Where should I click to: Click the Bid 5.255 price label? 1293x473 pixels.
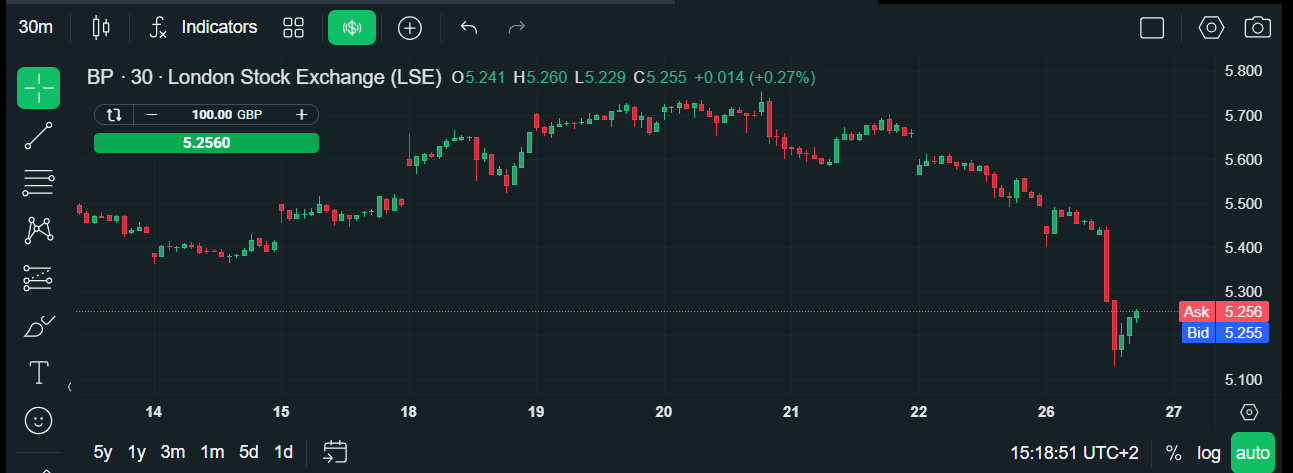coord(1225,332)
